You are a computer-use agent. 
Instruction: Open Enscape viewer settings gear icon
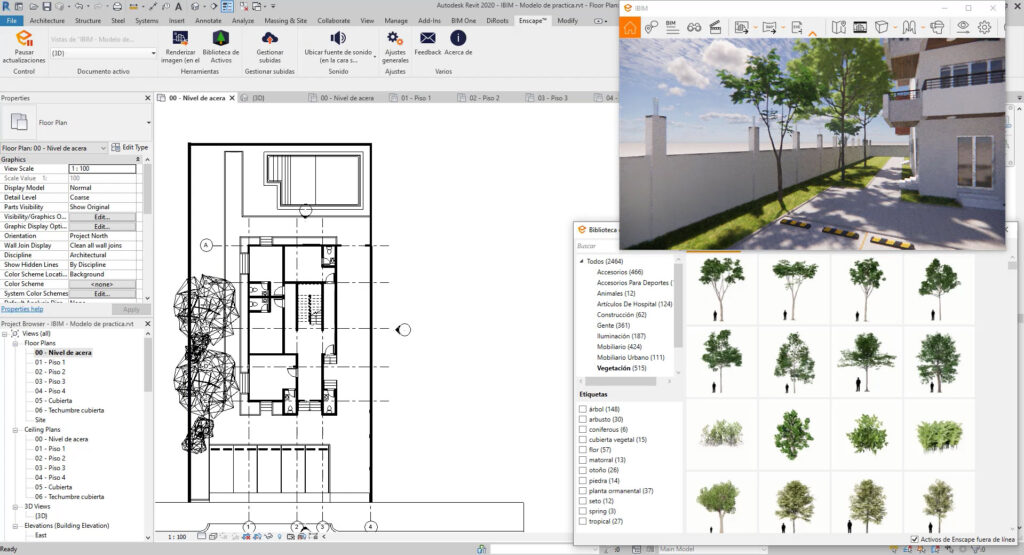coord(984,28)
